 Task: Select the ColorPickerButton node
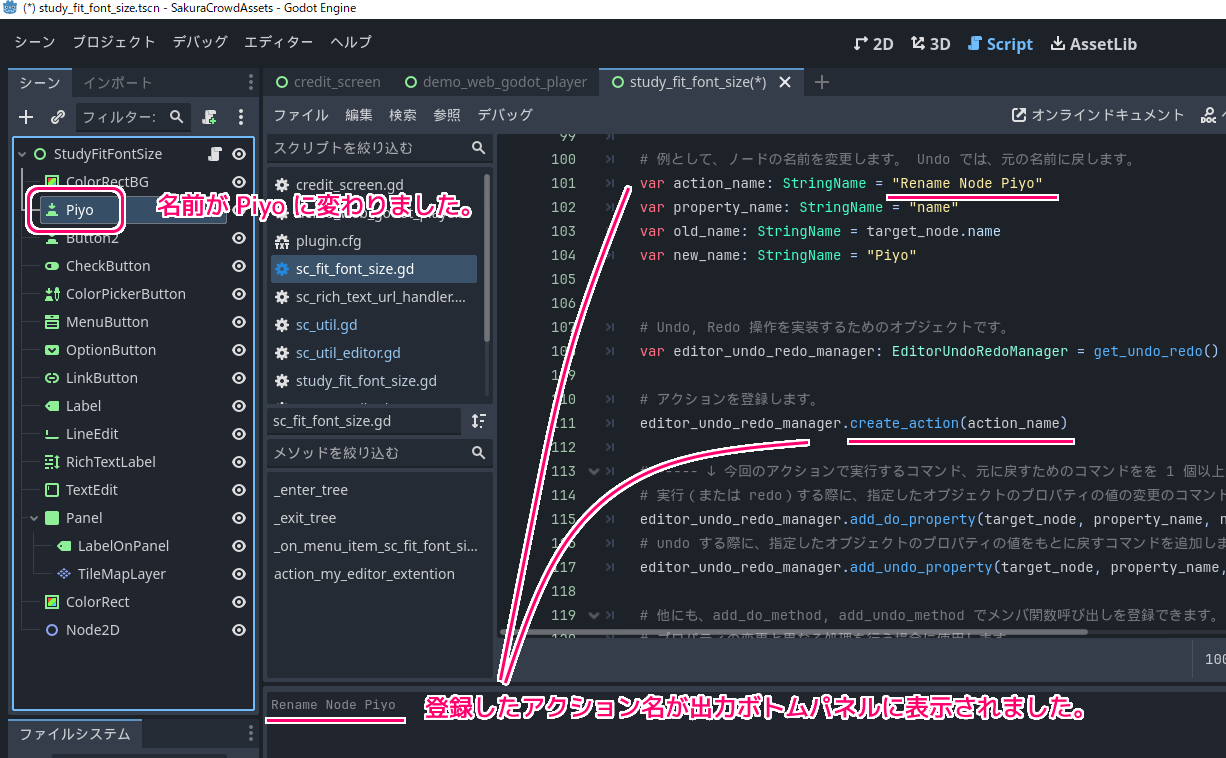[x=126, y=294]
